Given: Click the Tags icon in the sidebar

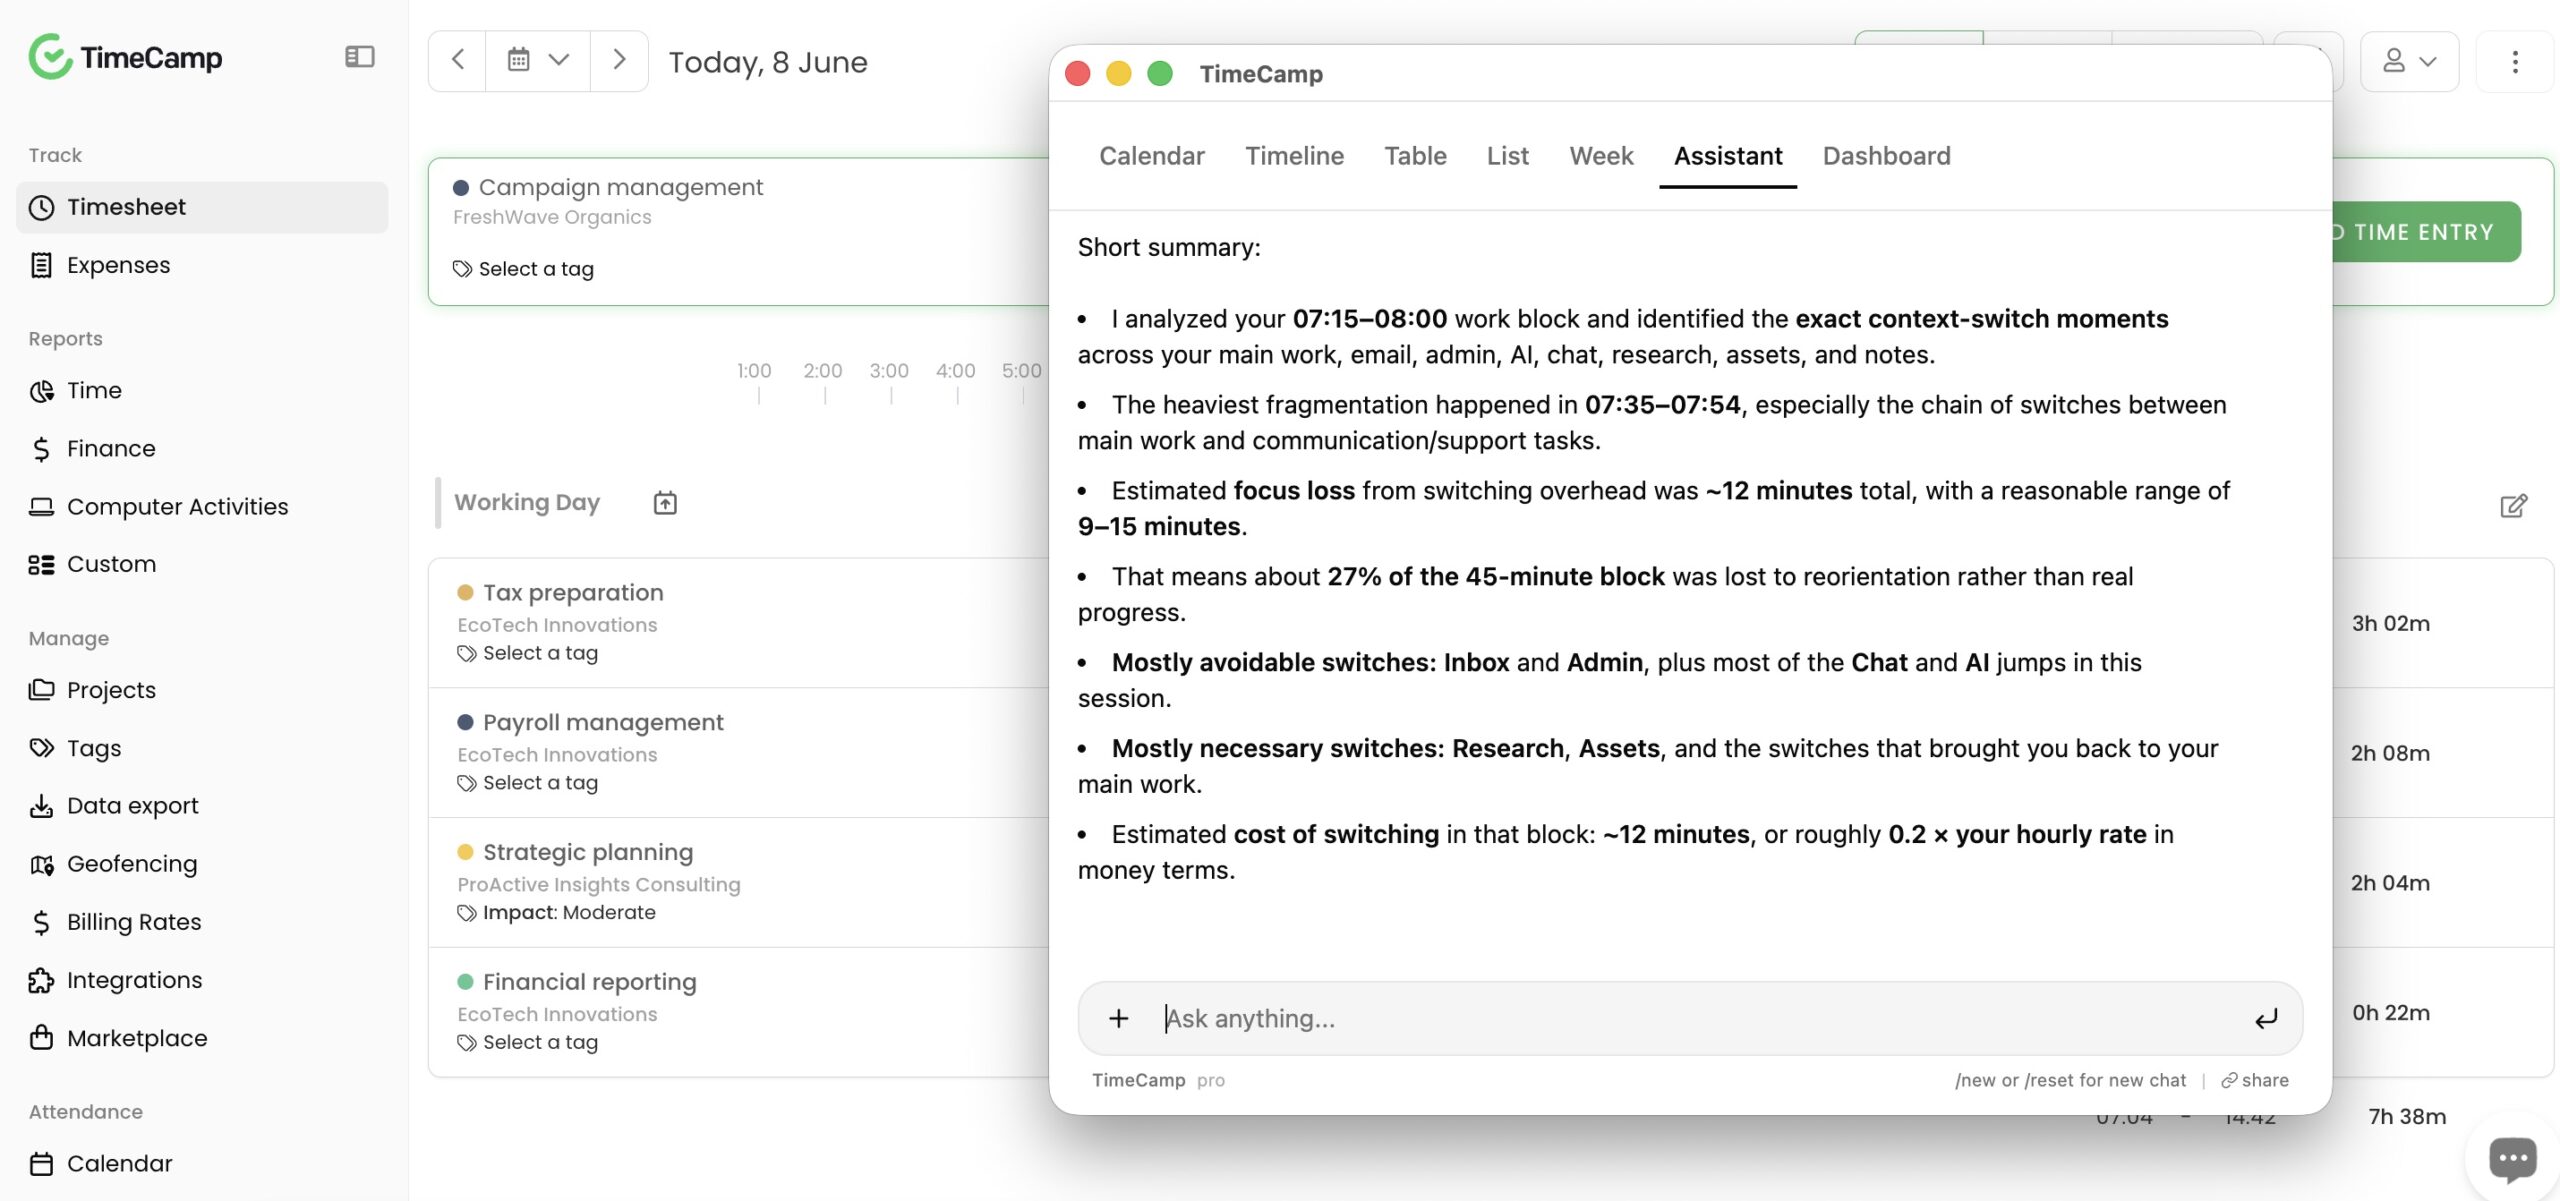Looking at the screenshot, I should (x=41, y=747).
